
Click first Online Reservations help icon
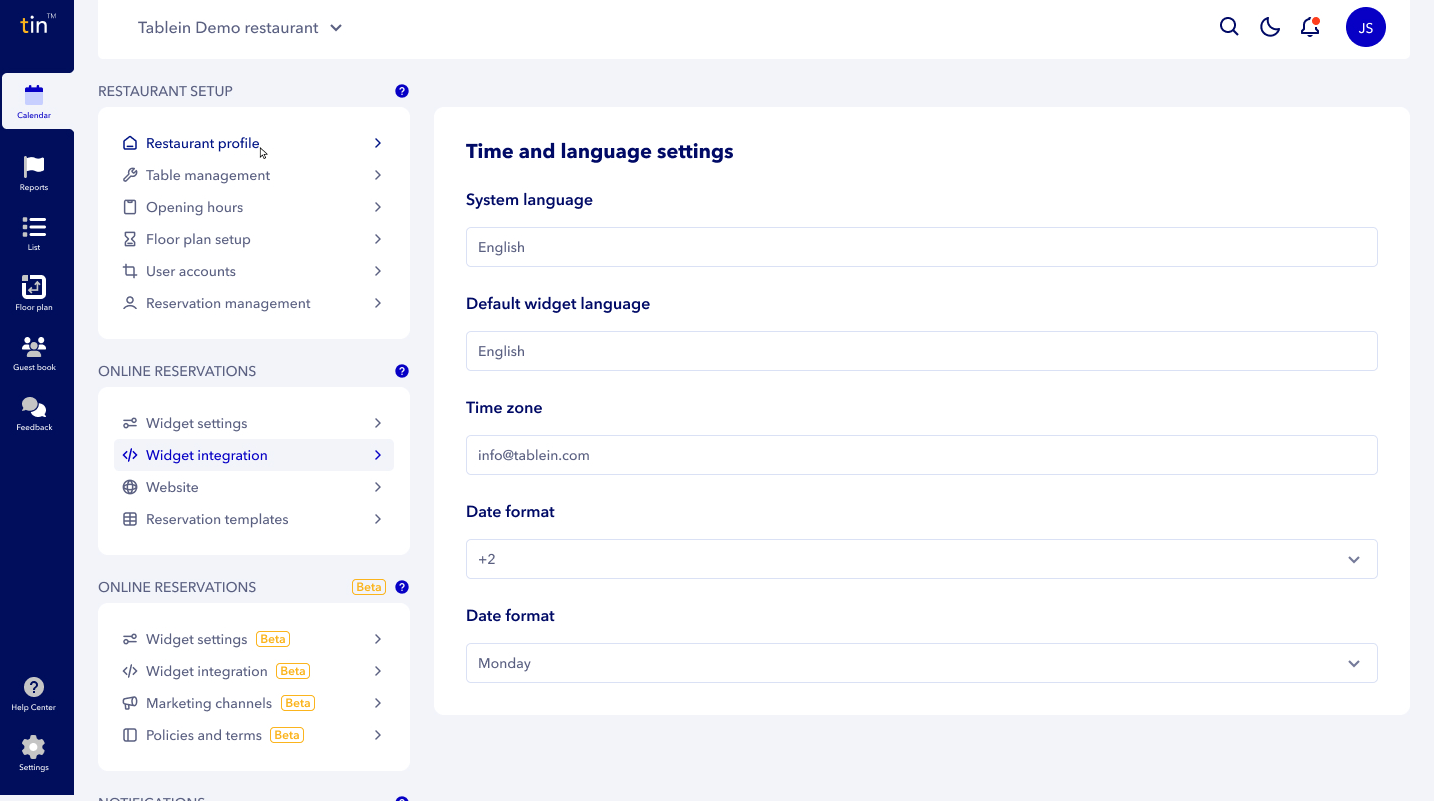point(402,371)
